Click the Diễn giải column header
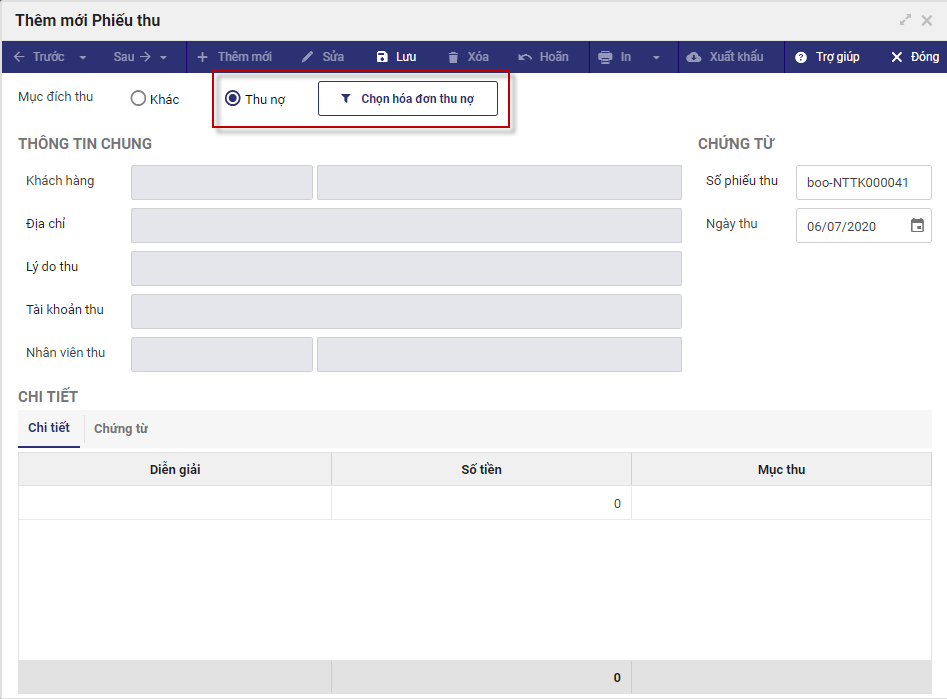The height and width of the screenshot is (699, 947). click(175, 469)
